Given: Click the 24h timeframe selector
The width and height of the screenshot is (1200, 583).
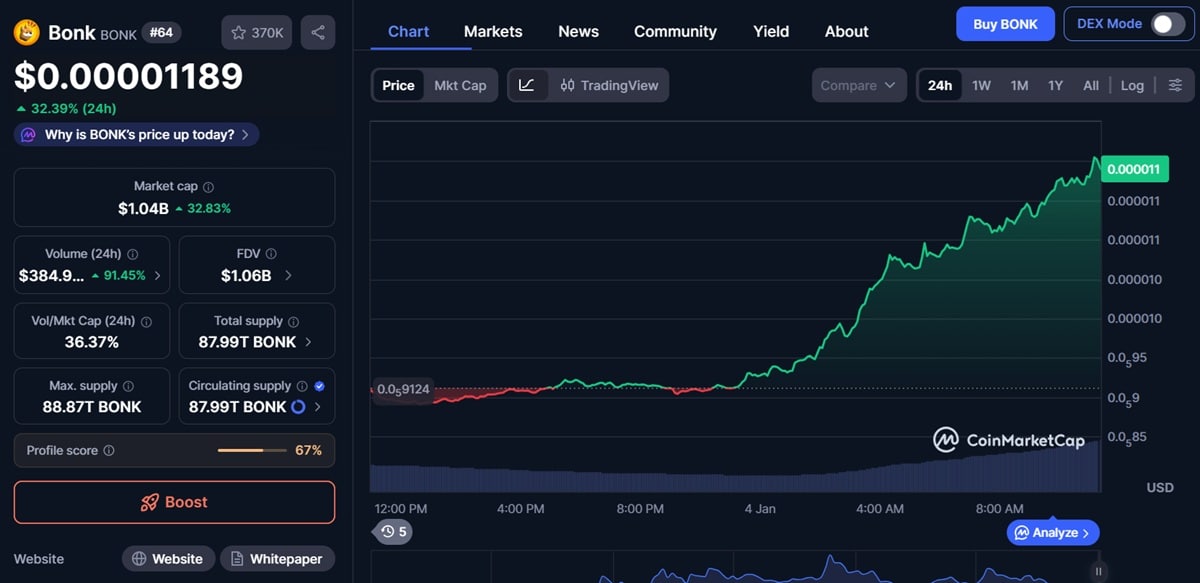Looking at the screenshot, I should click(939, 85).
